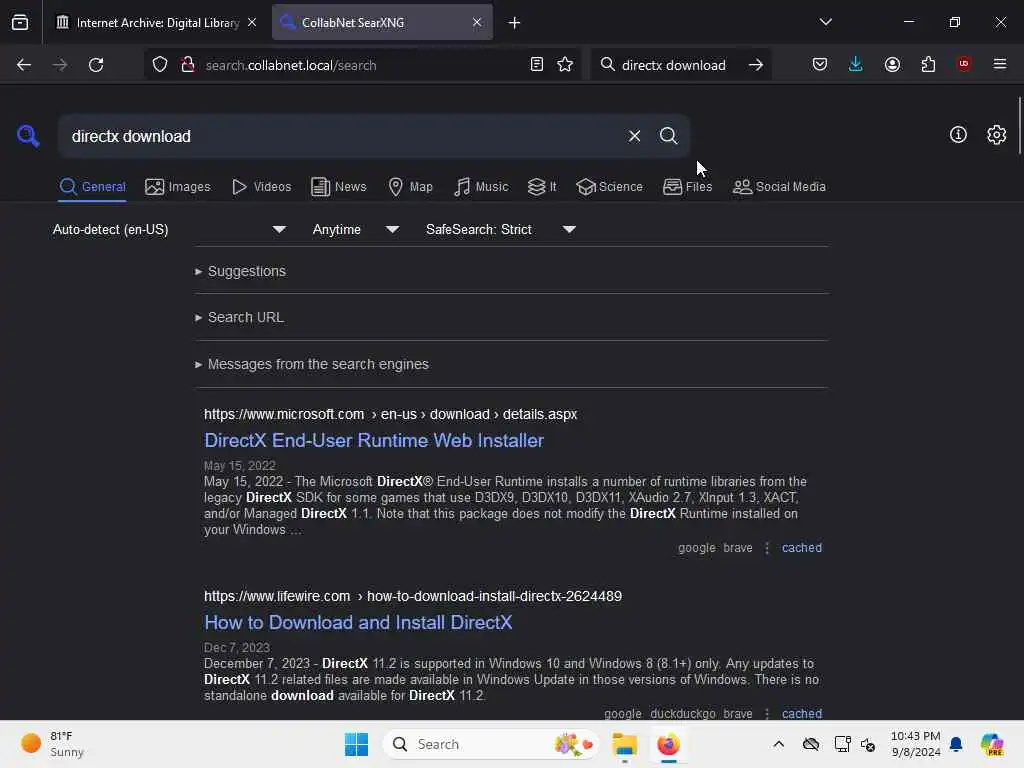Select the General search category
The width and height of the screenshot is (1024, 768).
(92, 187)
